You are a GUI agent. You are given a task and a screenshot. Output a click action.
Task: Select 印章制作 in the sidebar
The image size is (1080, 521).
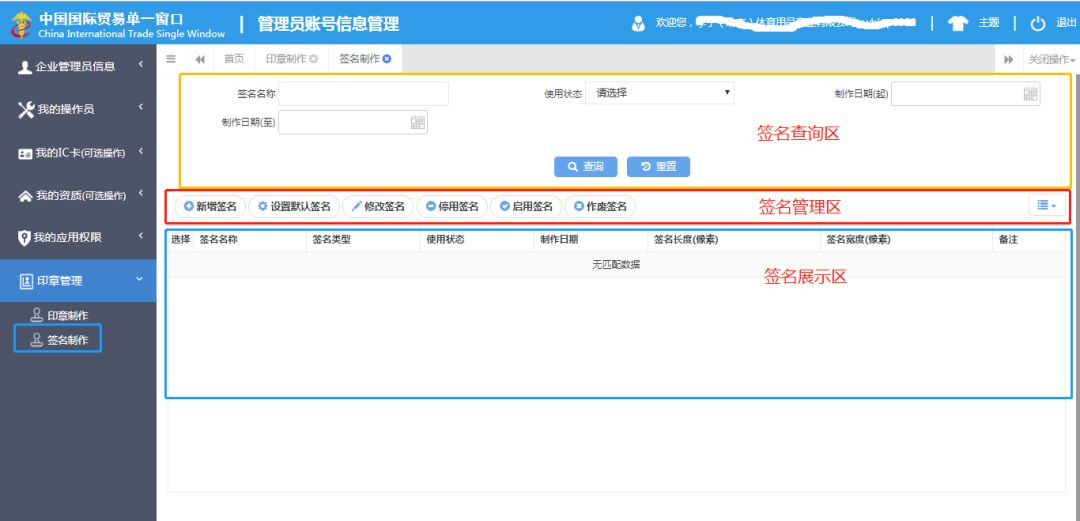point(67,316)
